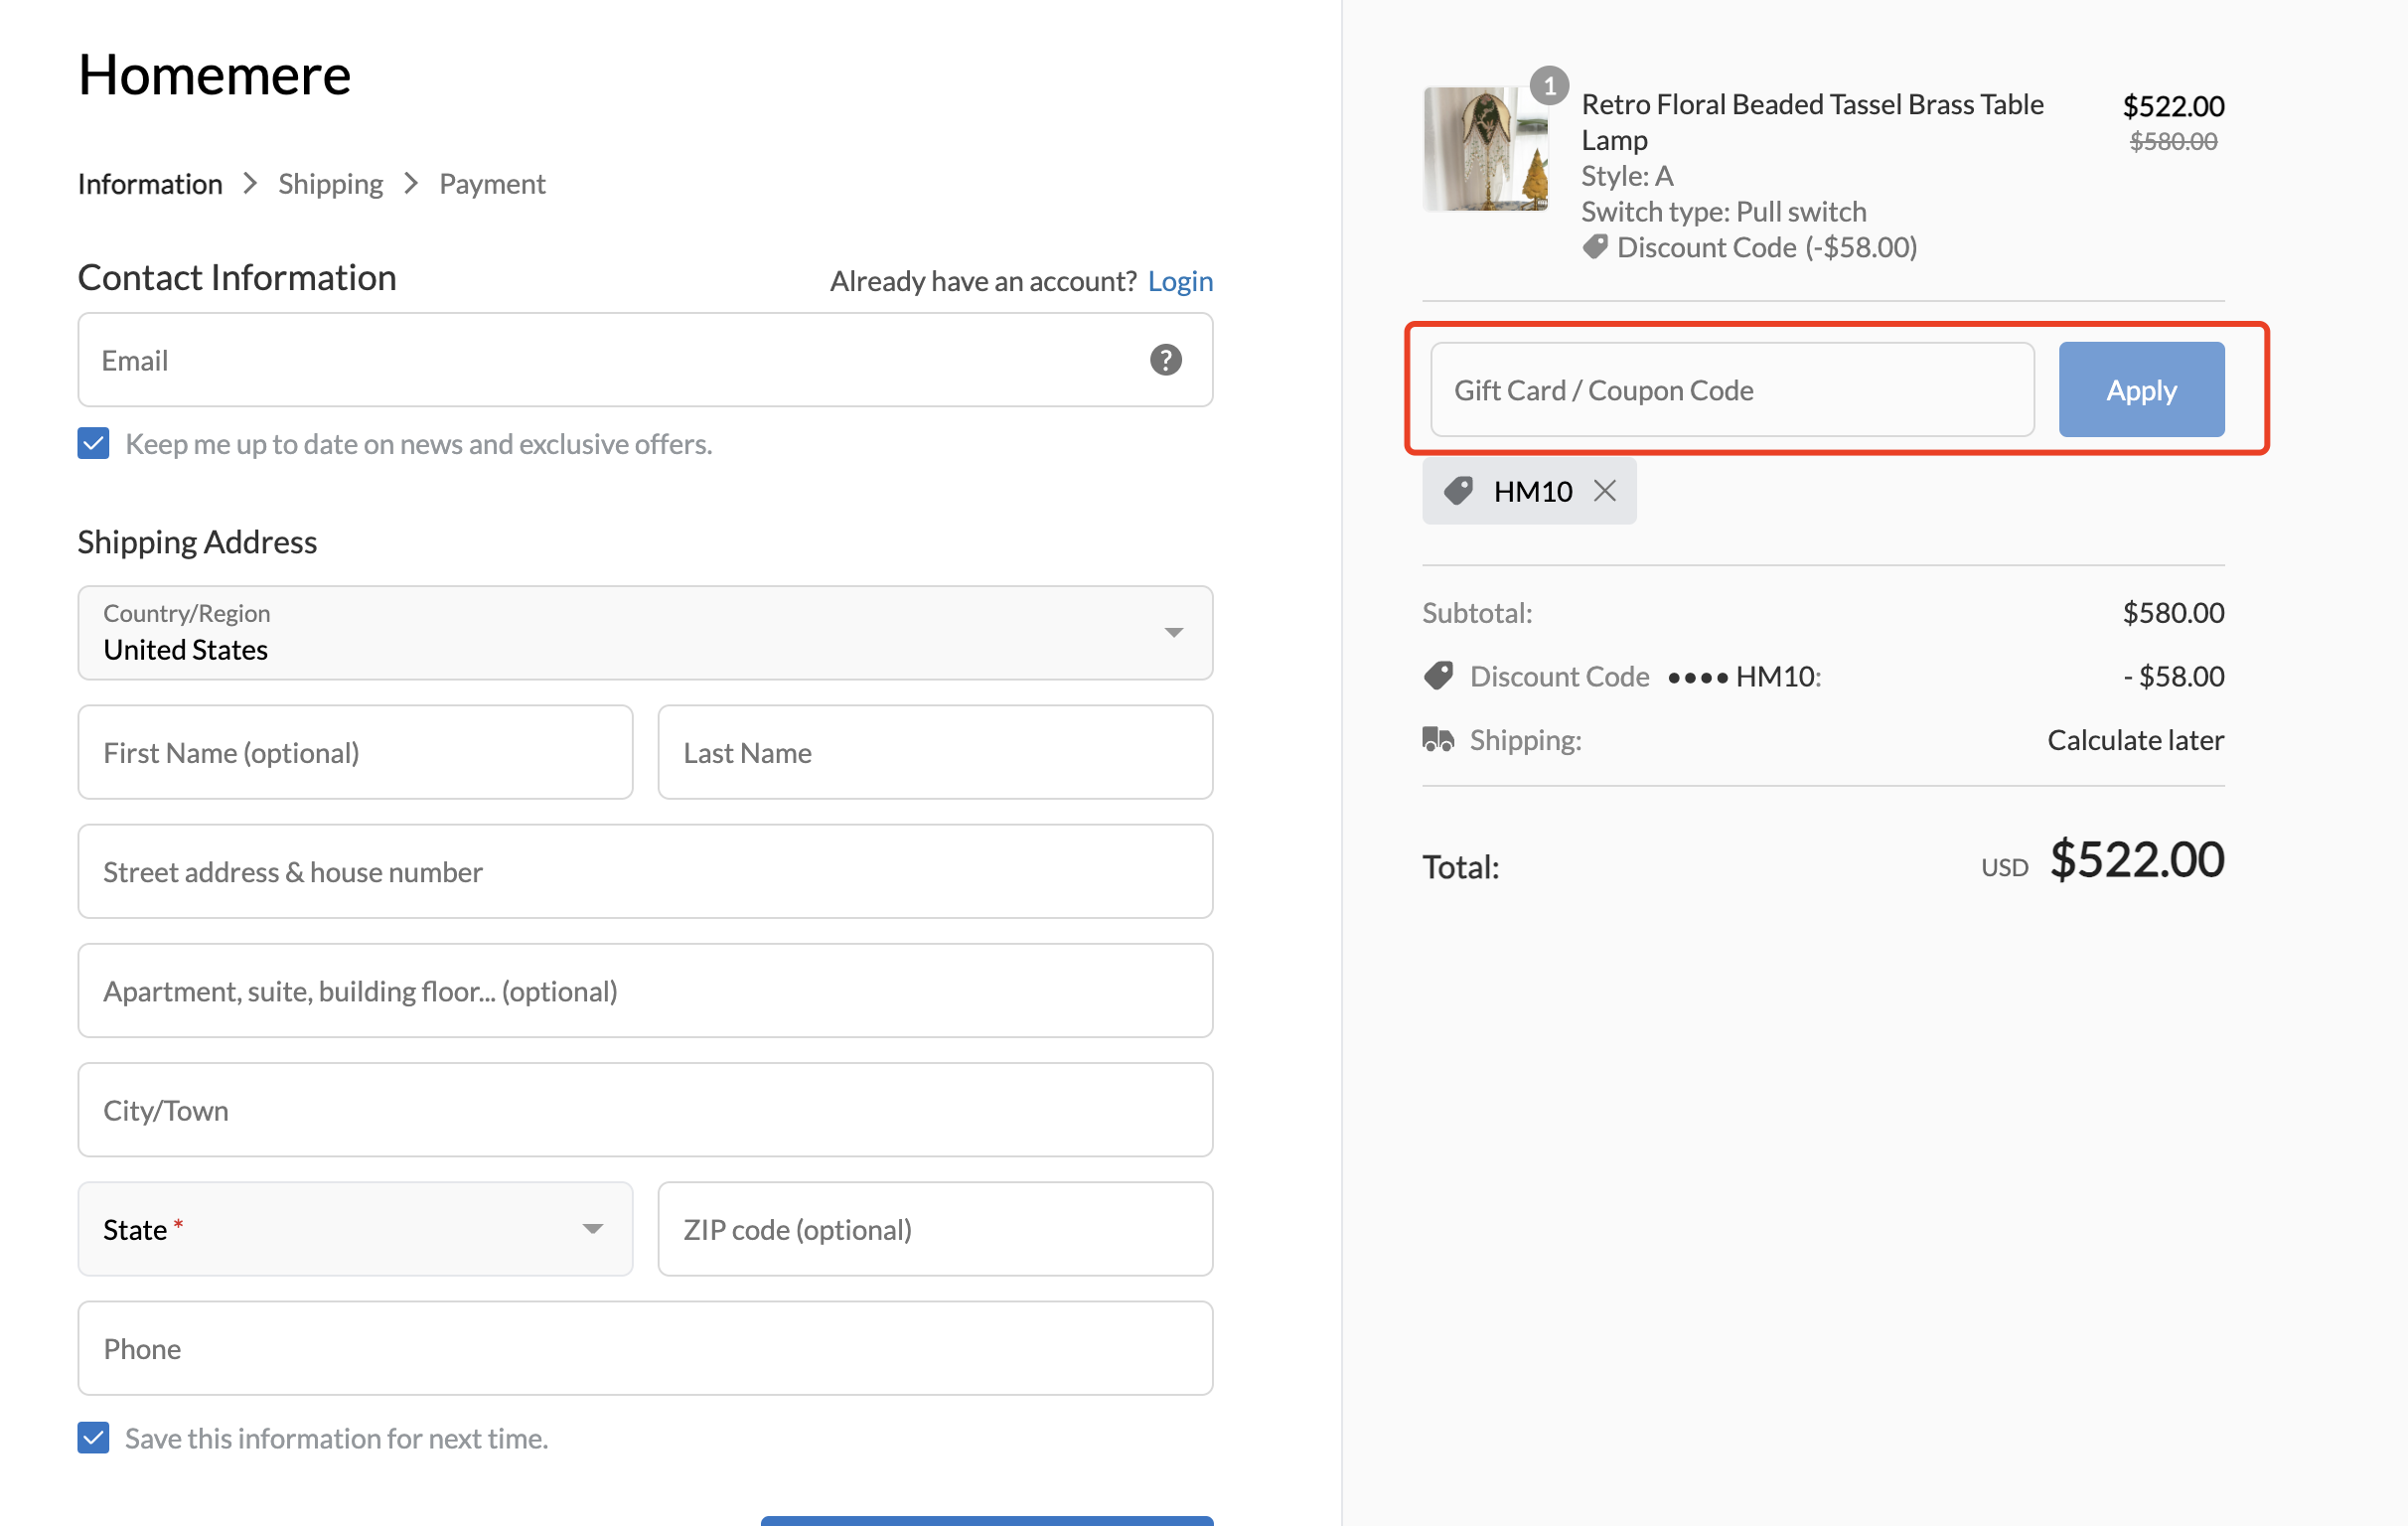The image size is (2408, 1526).
Task: Click the ZIP code (optional) field
Action: click(935, 1229)
